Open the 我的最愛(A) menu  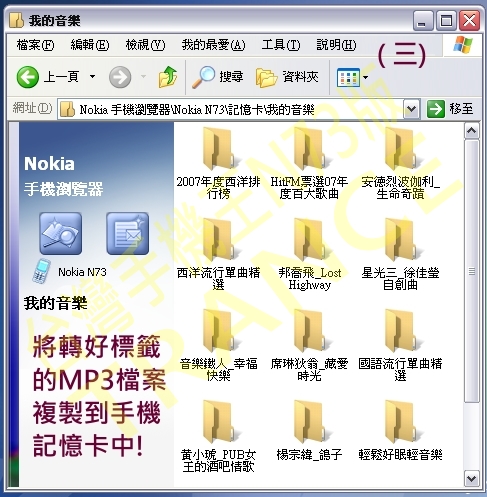213,45
